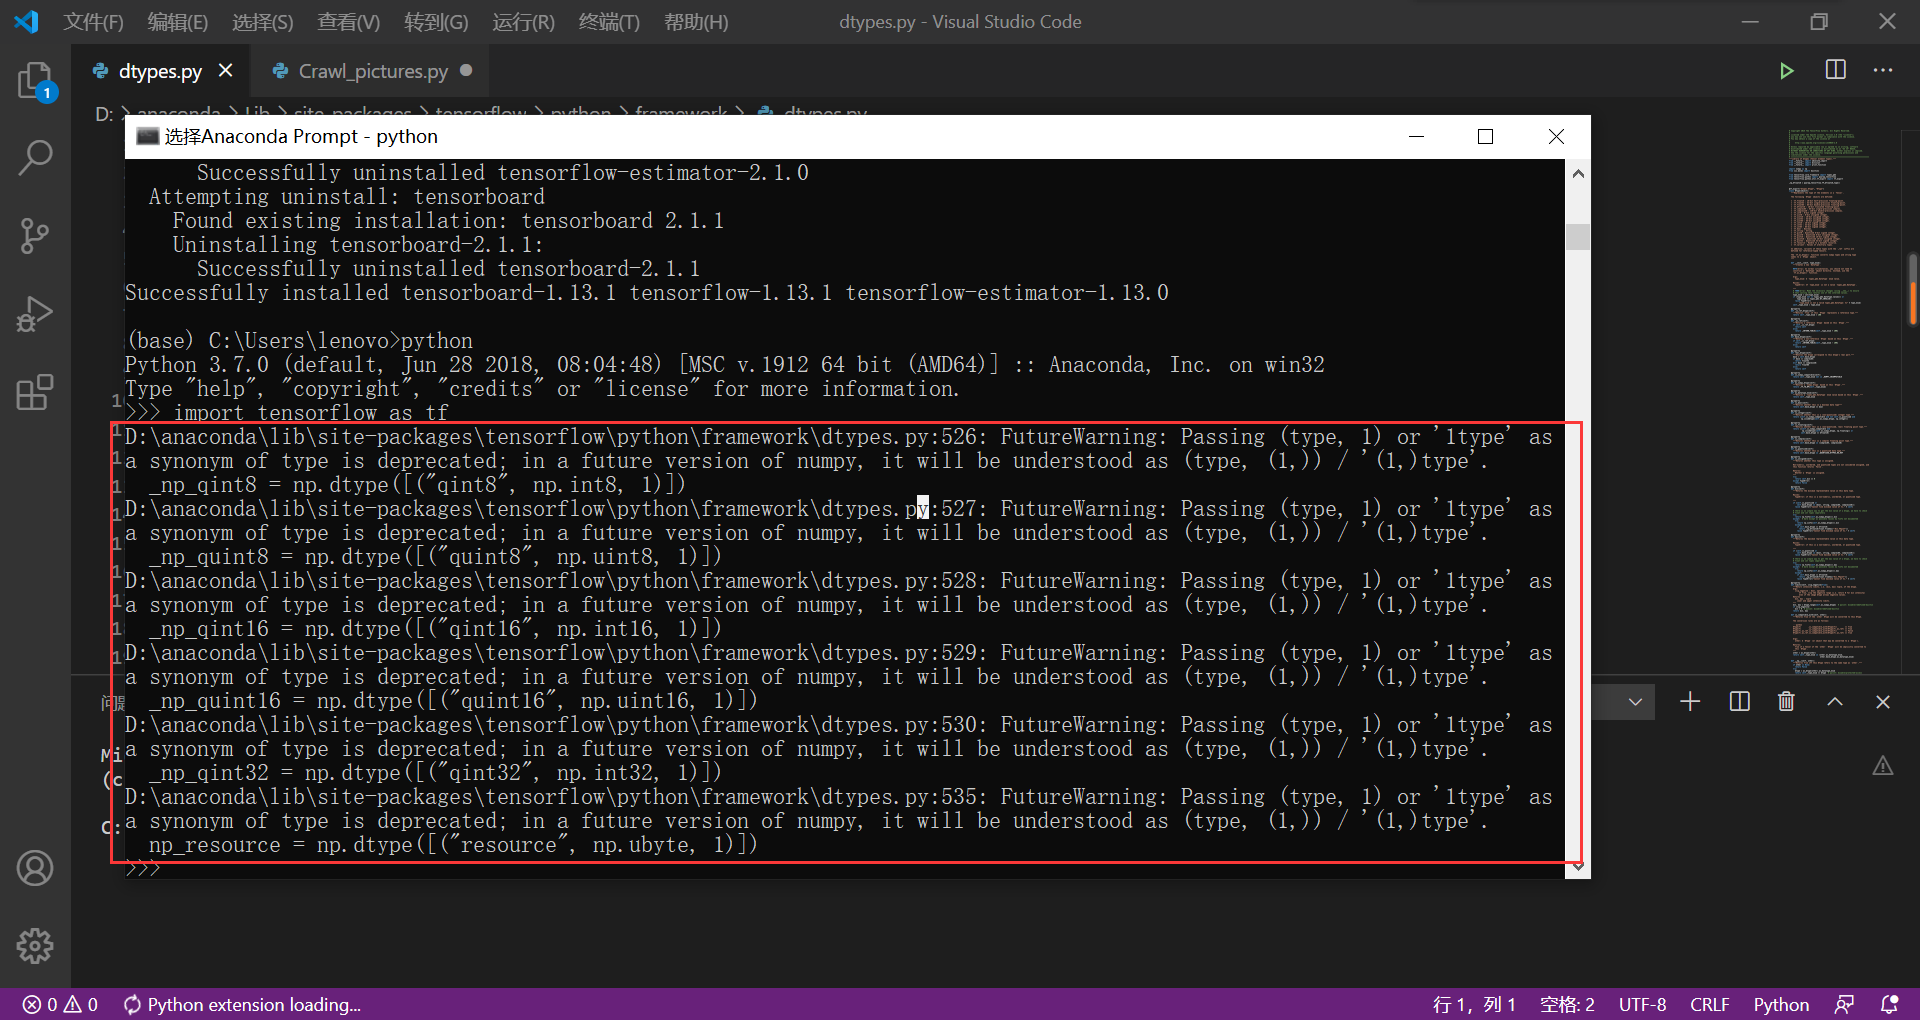Open Accounts menu in activity bar
Screen dimensions: 1920x1020
pos(35,868)
